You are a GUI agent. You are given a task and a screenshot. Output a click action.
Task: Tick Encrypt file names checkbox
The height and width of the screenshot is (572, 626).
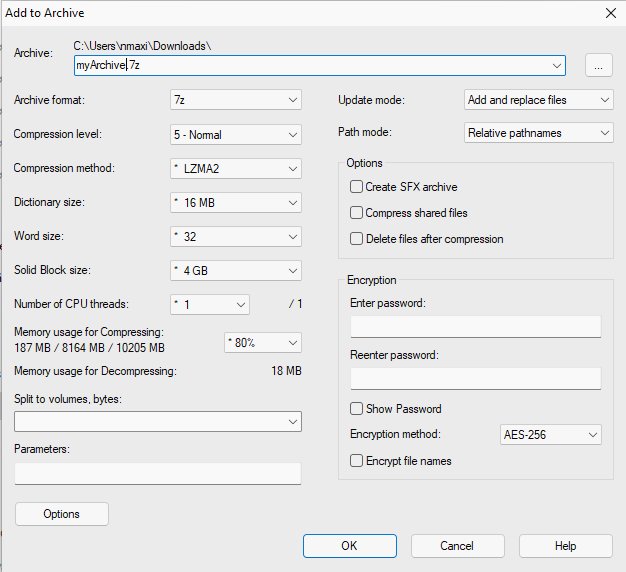pos(356,461)
